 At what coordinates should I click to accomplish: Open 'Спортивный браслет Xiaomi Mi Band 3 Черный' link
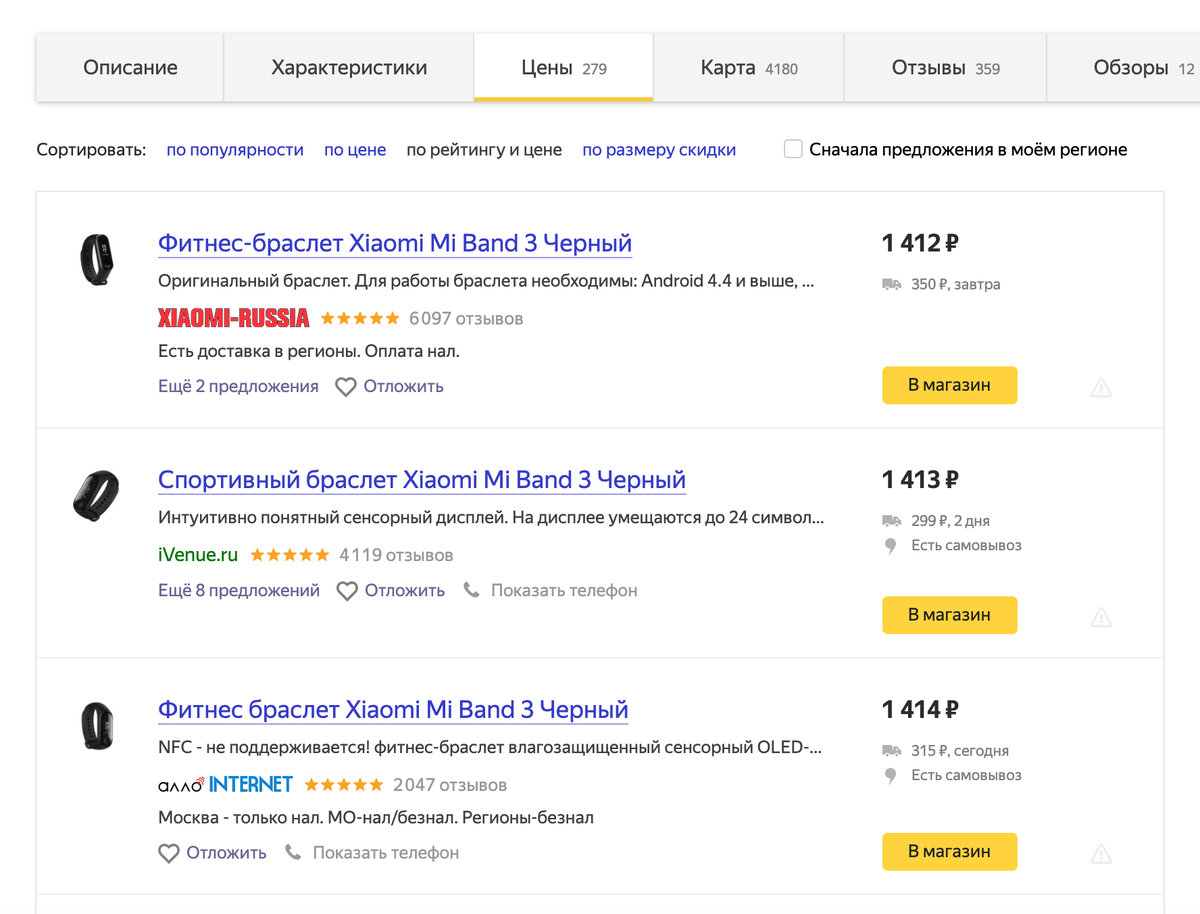point(422,480)
